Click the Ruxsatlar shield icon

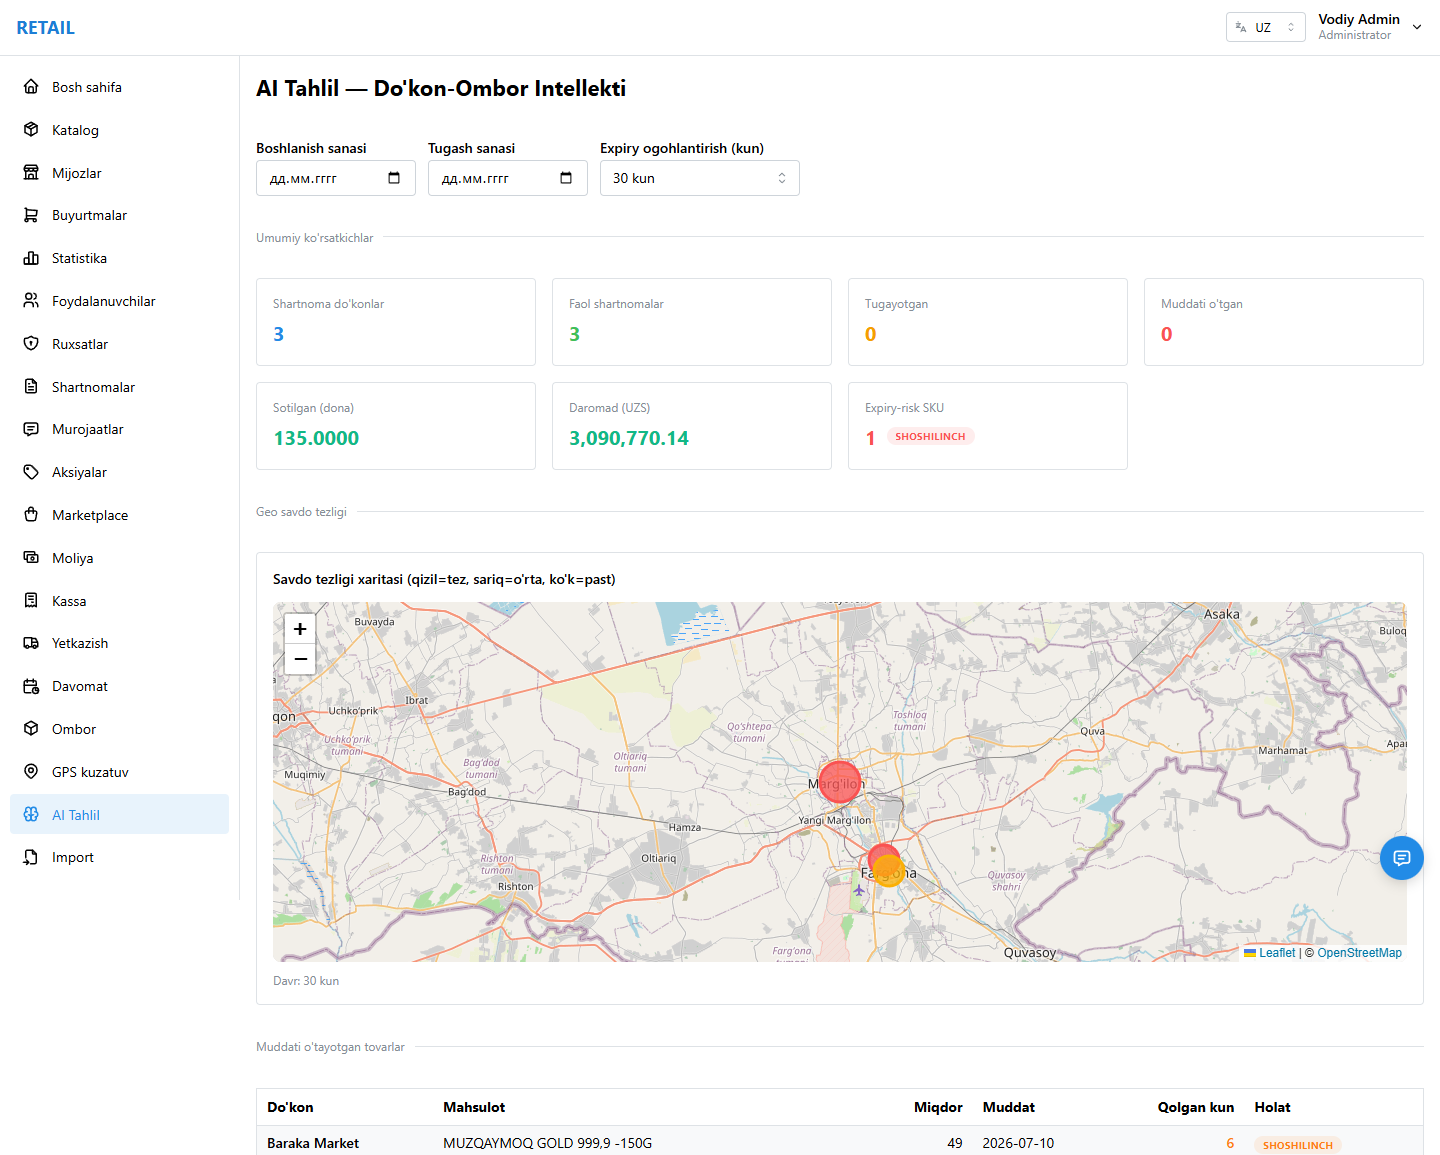pyautogui.click(x=31, y=344)
